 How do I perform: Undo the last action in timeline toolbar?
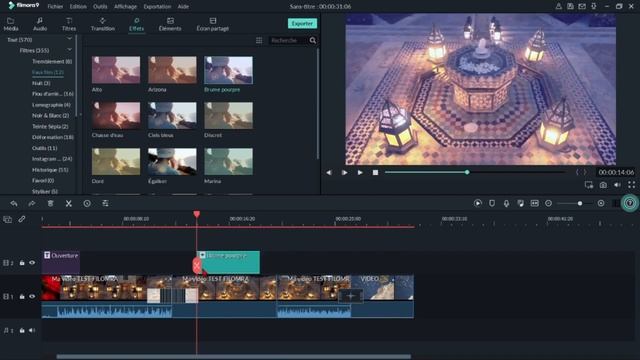(x=14, y=203)
